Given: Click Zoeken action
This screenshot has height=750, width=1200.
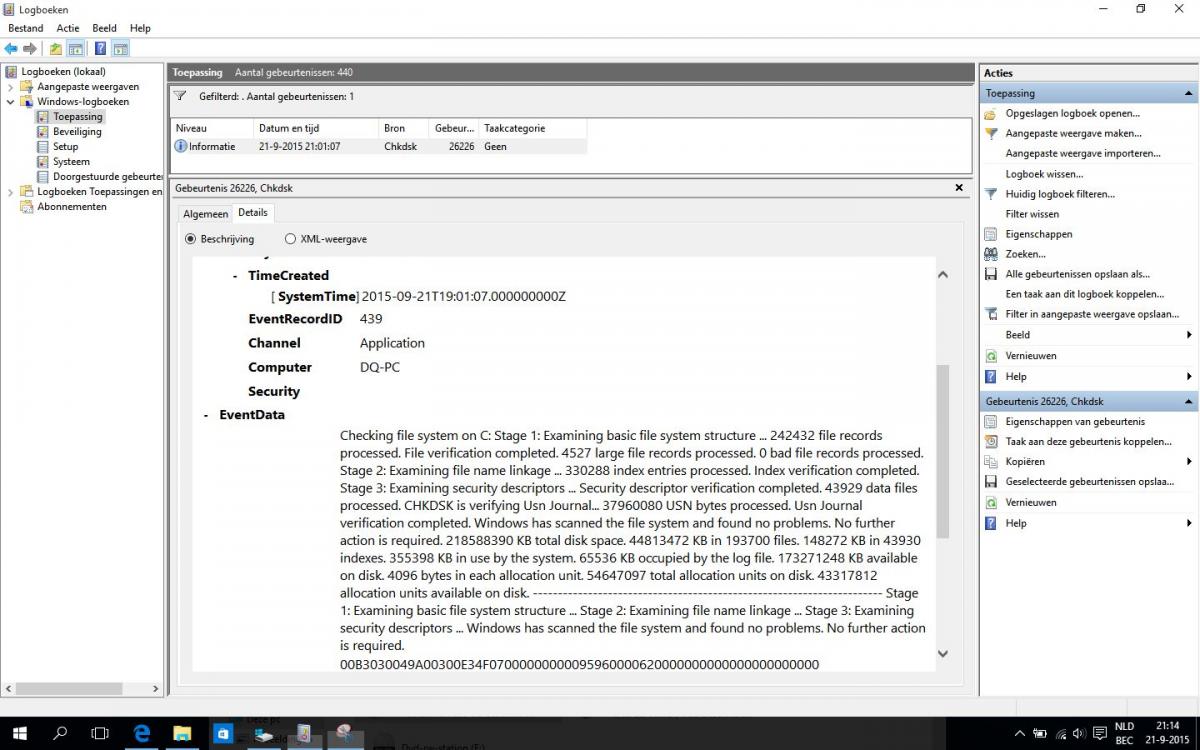Looking at the screenshot, I should [x=1025, y=254].
